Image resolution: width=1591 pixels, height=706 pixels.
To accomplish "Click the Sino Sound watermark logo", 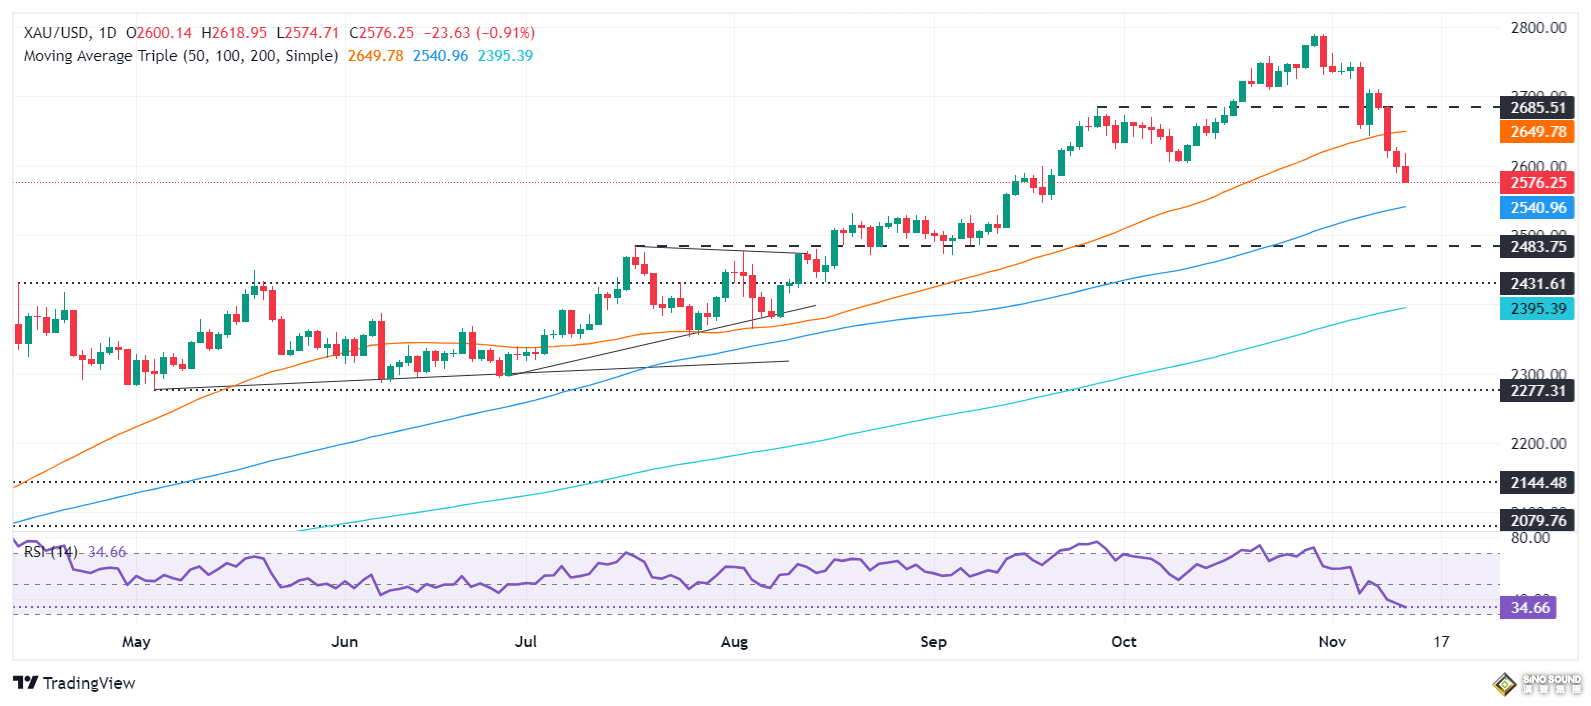I will [1537, 684].
